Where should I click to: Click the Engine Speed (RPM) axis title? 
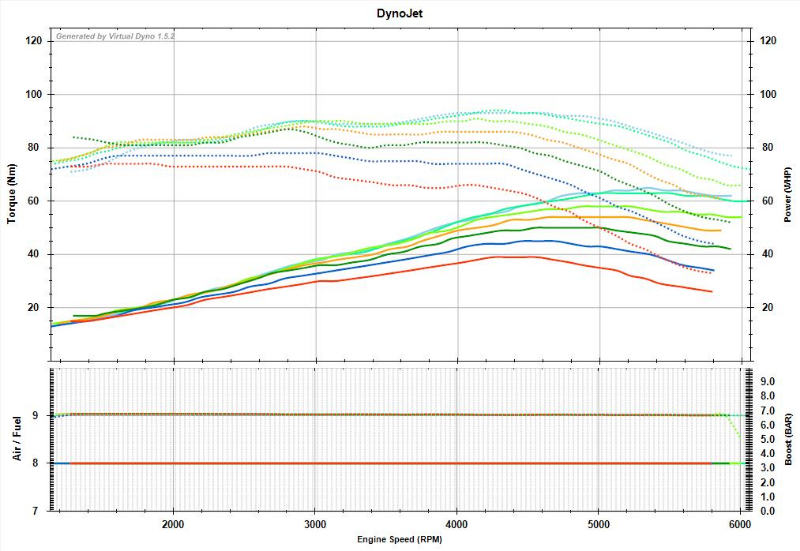(x=399, y=539)
